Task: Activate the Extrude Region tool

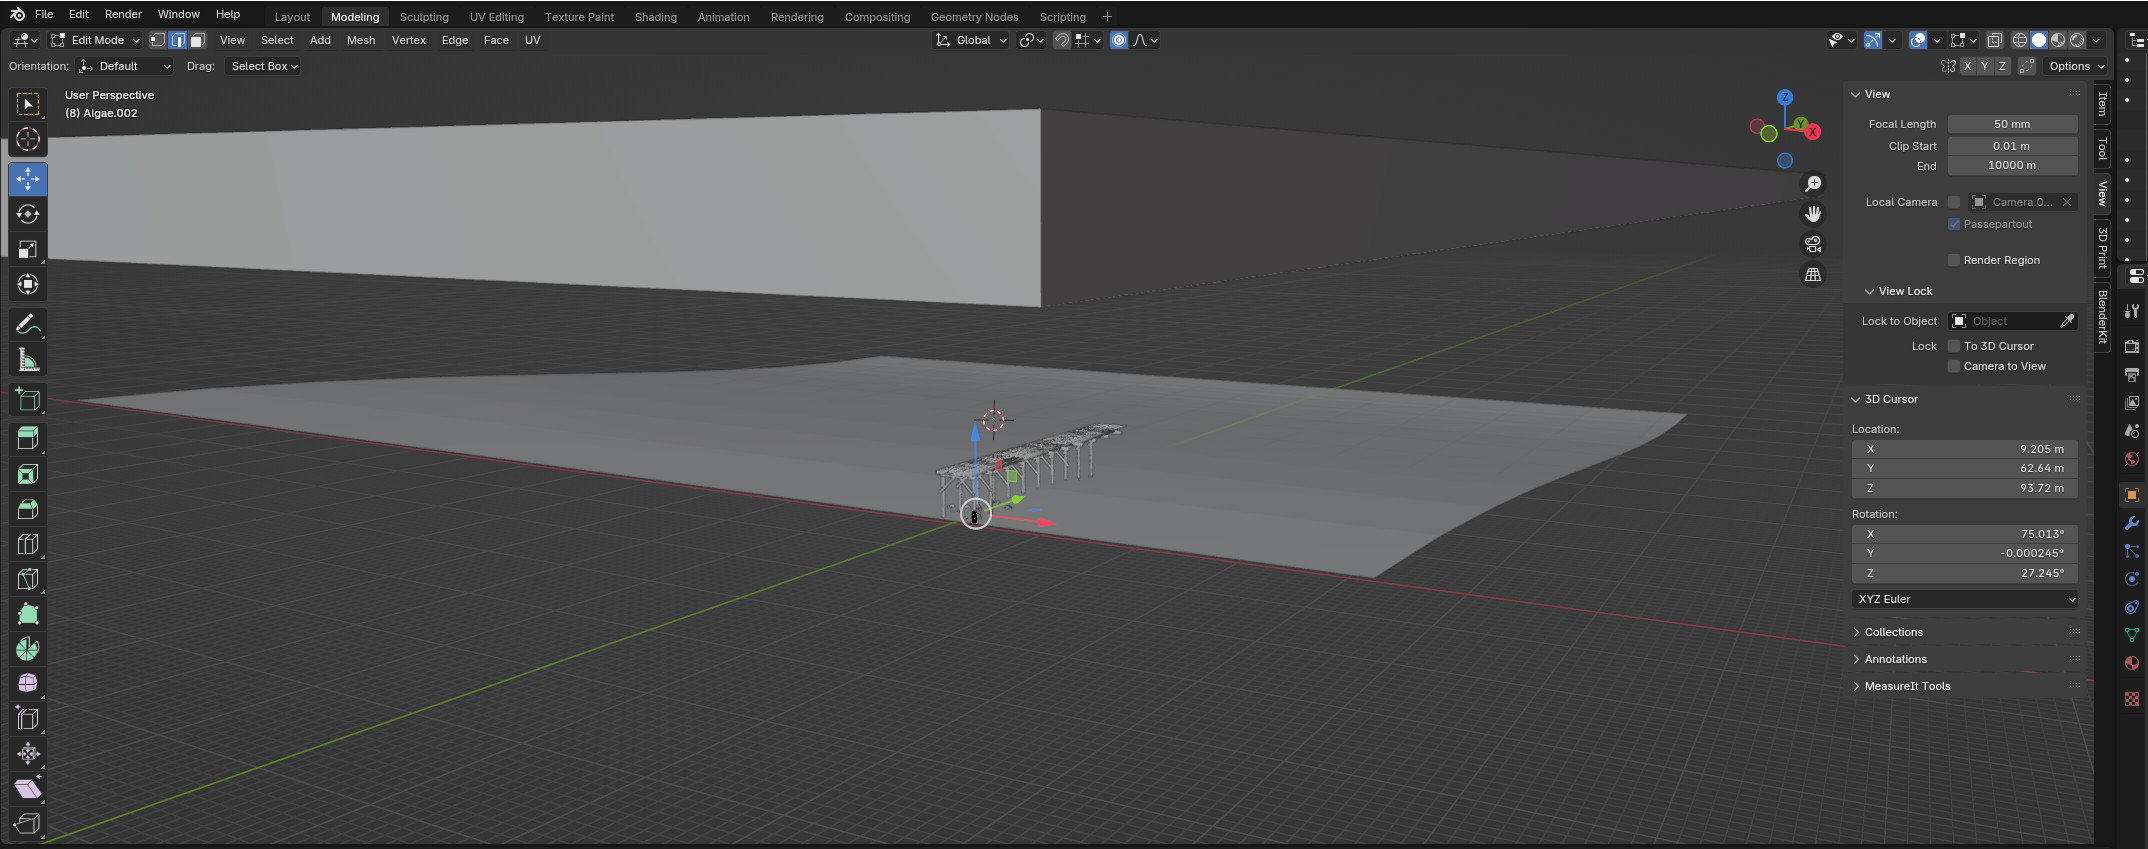Action: [x=28, y=439]
